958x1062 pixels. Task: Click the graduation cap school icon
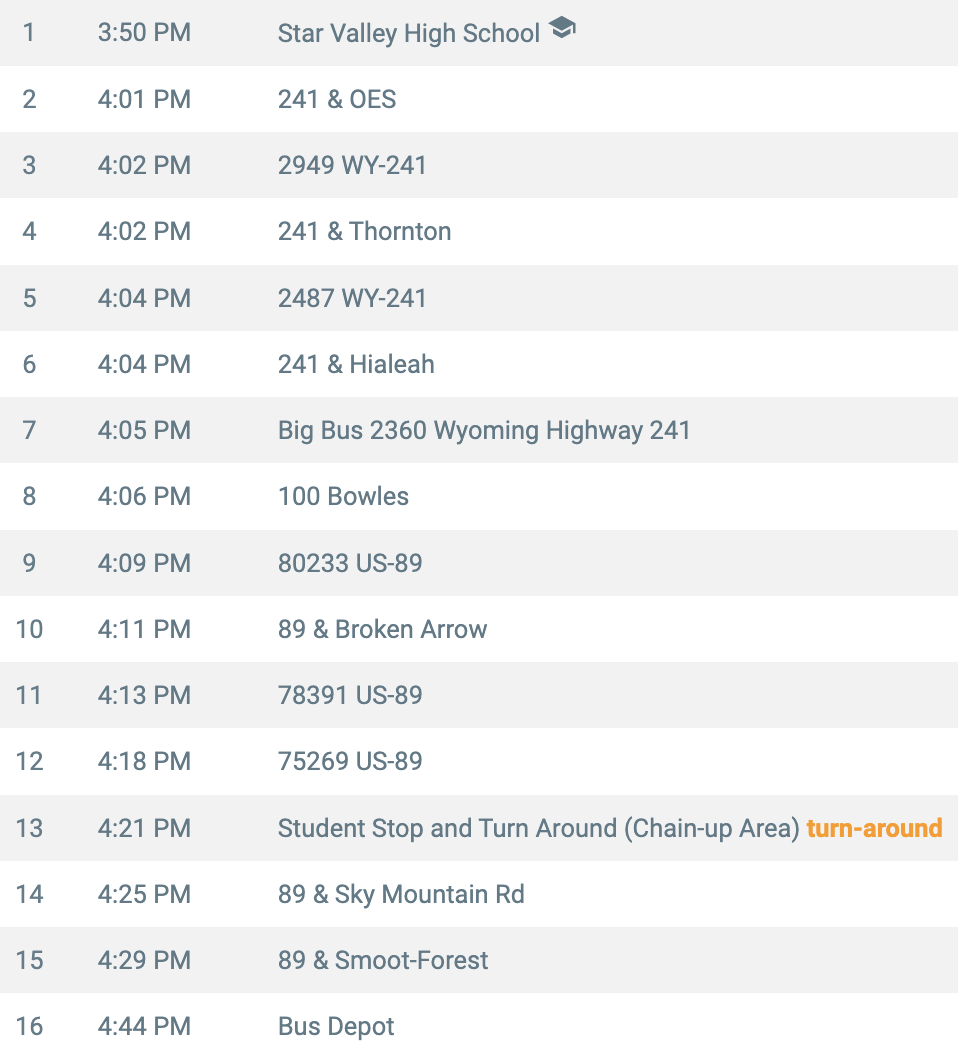coord(562,28)
